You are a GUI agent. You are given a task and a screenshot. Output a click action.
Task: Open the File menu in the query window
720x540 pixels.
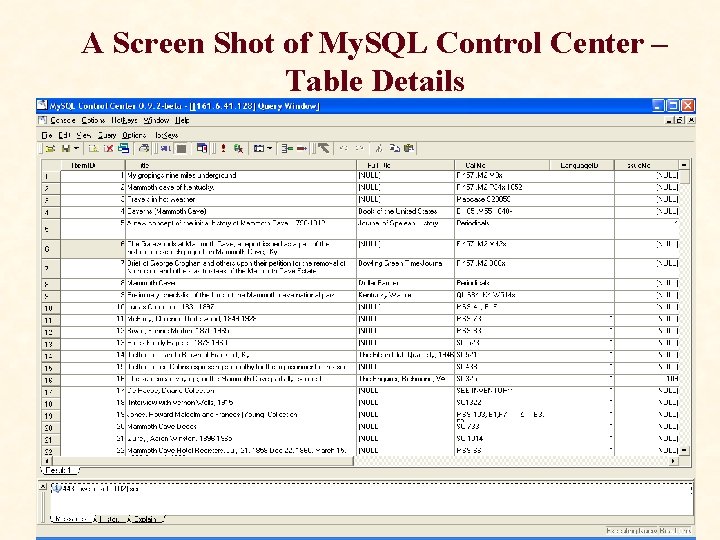[x=47, y=135]
